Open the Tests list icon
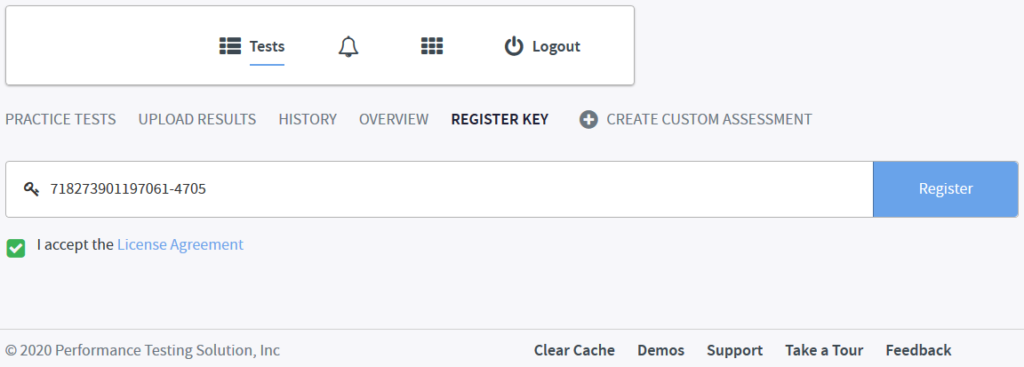 [x=230, y=46]
